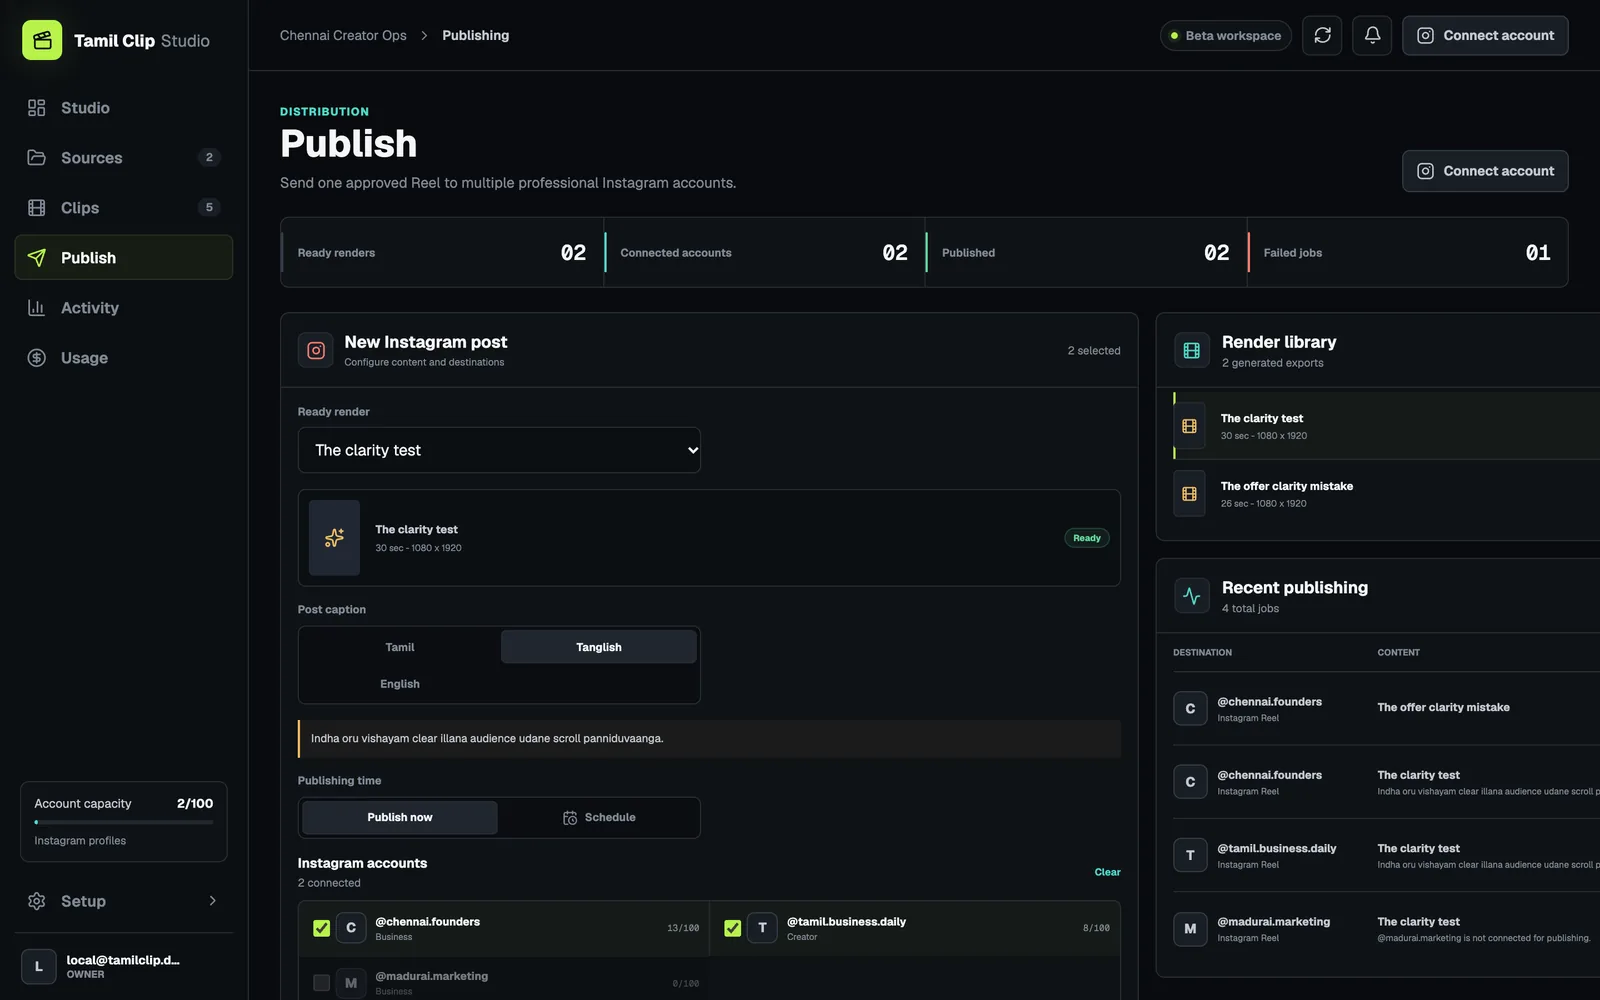Viewport: 1600px width, 1000px height.
Task: Click the Account capacity progress bar
Action: point(124,822)
